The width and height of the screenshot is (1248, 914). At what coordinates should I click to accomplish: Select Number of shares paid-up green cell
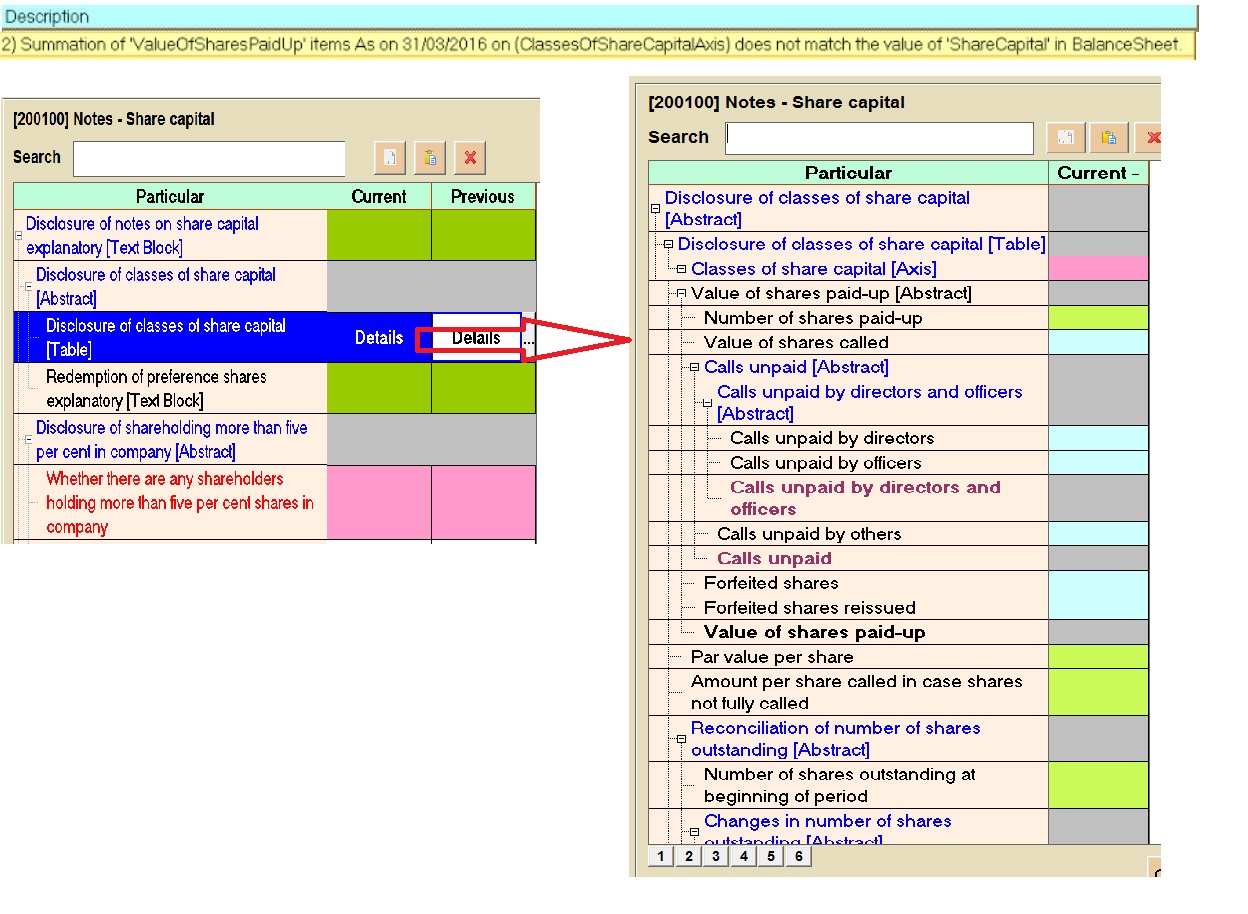tap(1097, 318)
